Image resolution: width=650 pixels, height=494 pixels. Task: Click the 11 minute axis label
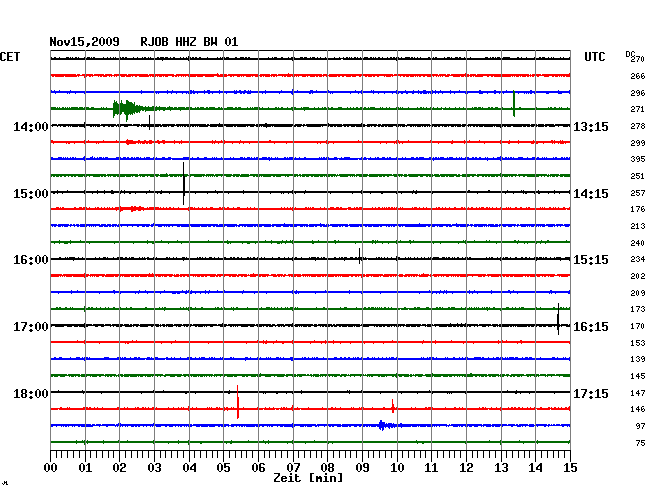tap(431, 467)
